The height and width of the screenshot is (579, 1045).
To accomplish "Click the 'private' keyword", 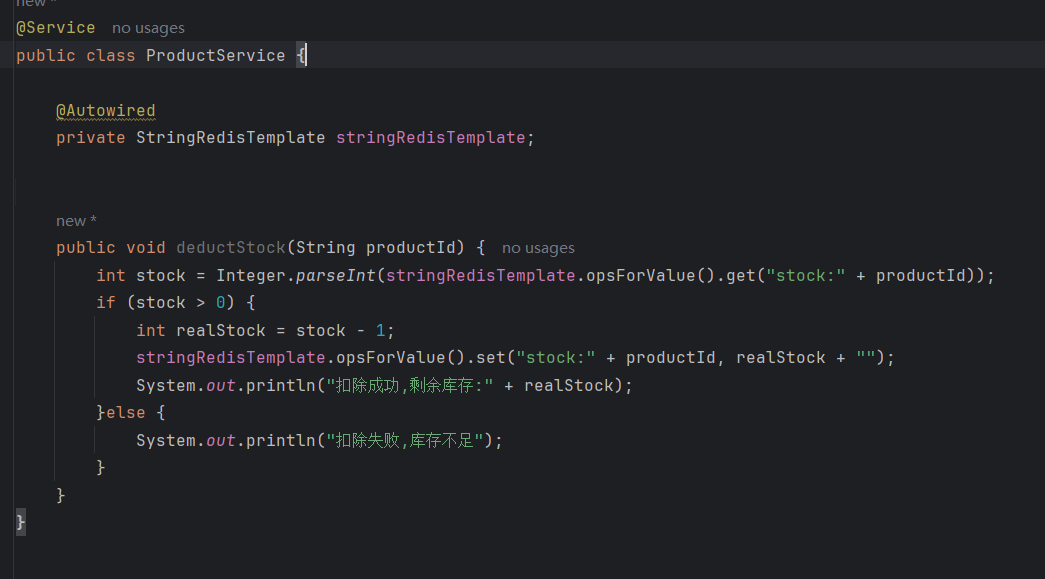I will (91, 138).
